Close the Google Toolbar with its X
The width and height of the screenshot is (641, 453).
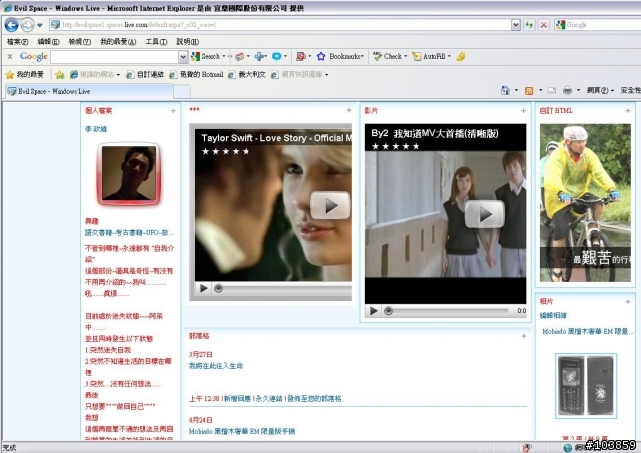pyautogui.click(x=10, y=56)
